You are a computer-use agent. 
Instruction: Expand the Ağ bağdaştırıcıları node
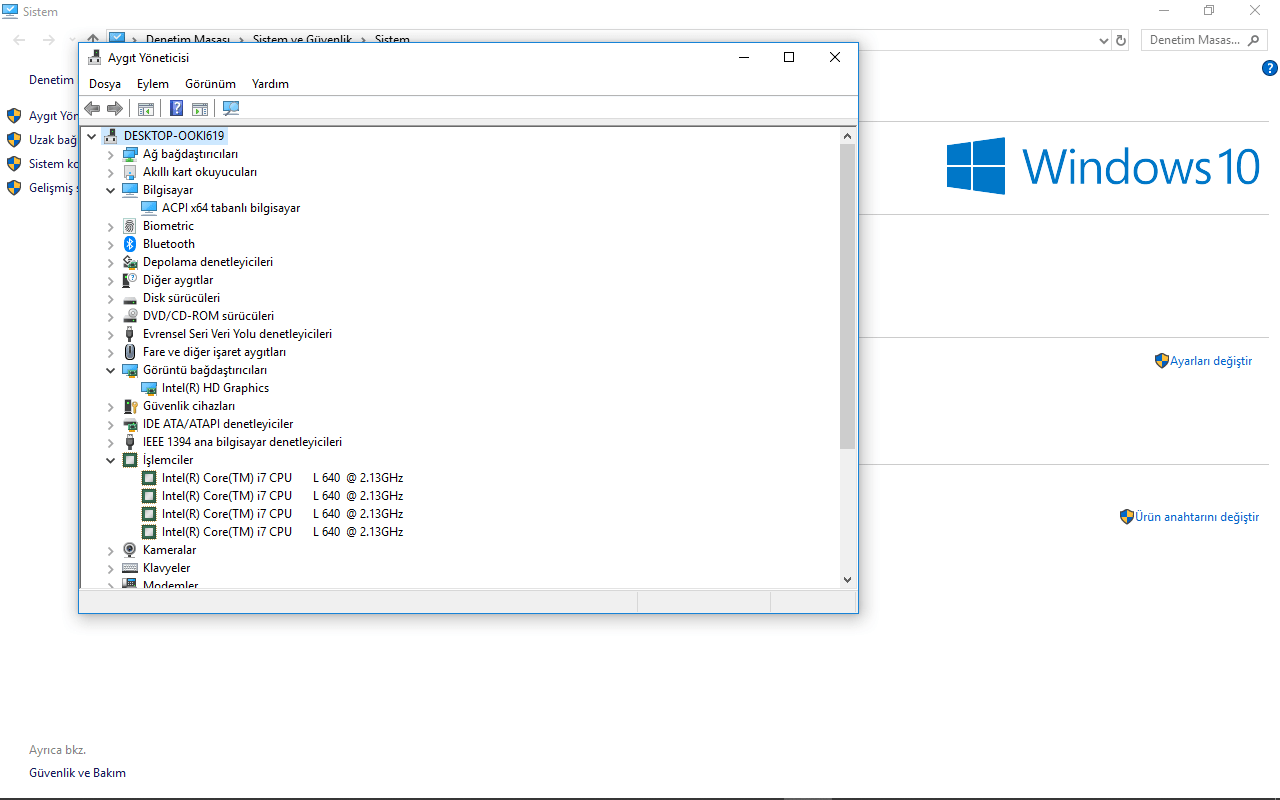[x=111, y=154]
